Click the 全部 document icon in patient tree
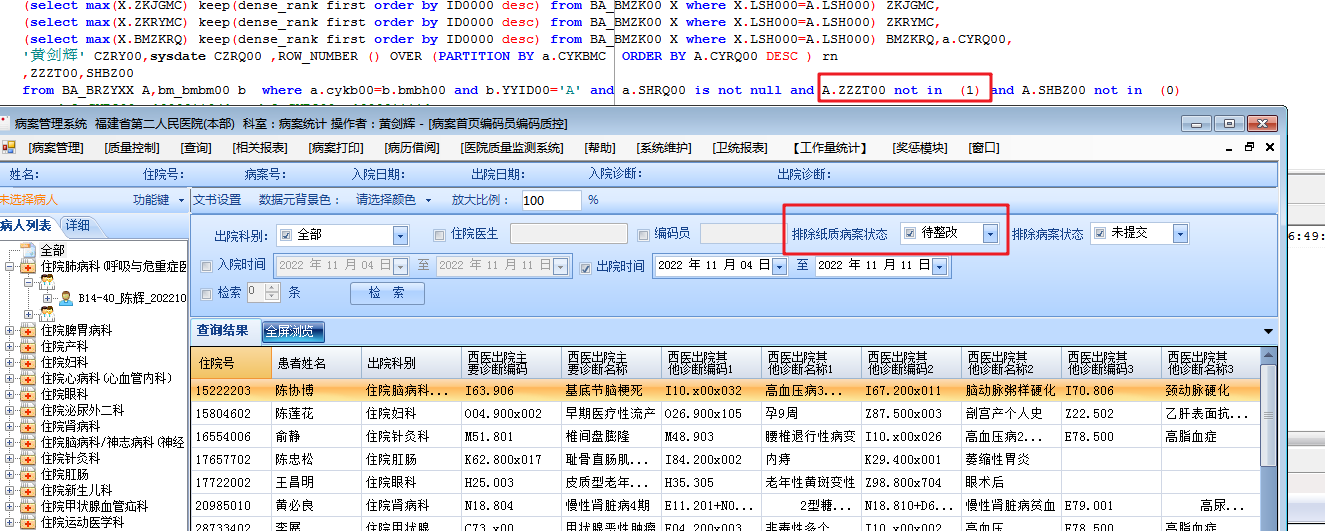The height and width of the screenshot is (531, 1325). click(x=29, y=250)
